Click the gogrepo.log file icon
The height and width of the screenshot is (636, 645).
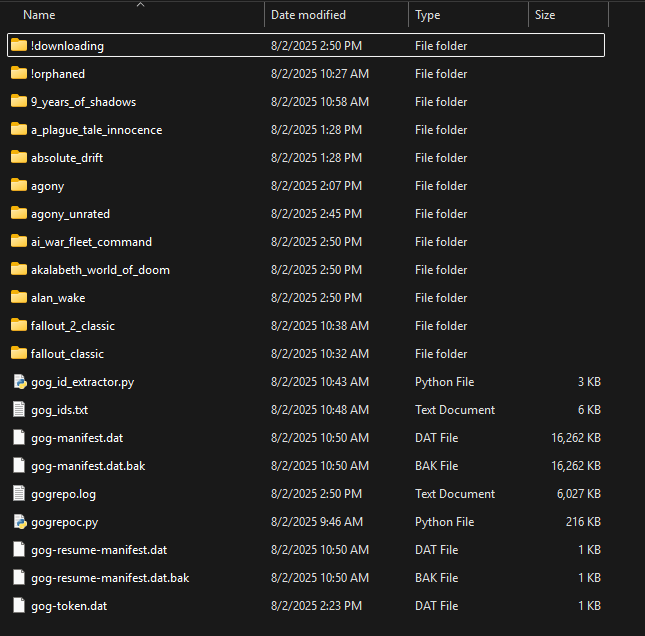pyautogui.click(x=18, y=494)
